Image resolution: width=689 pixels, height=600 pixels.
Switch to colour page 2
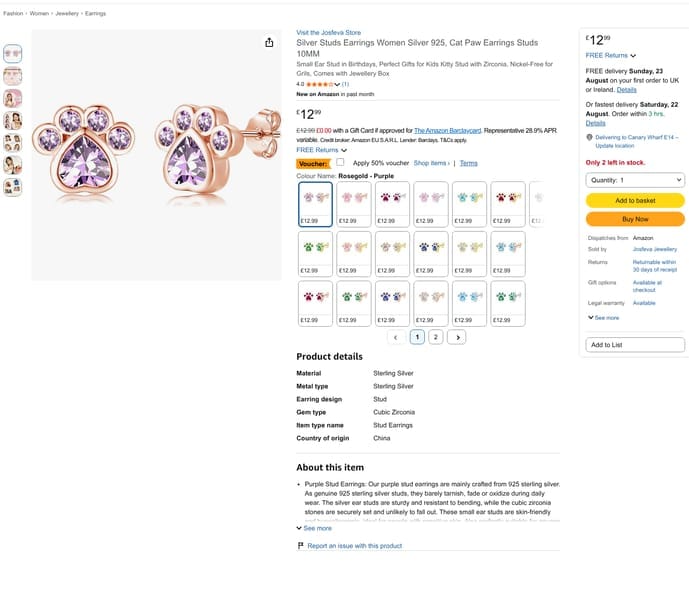click(x=435, y=337)
